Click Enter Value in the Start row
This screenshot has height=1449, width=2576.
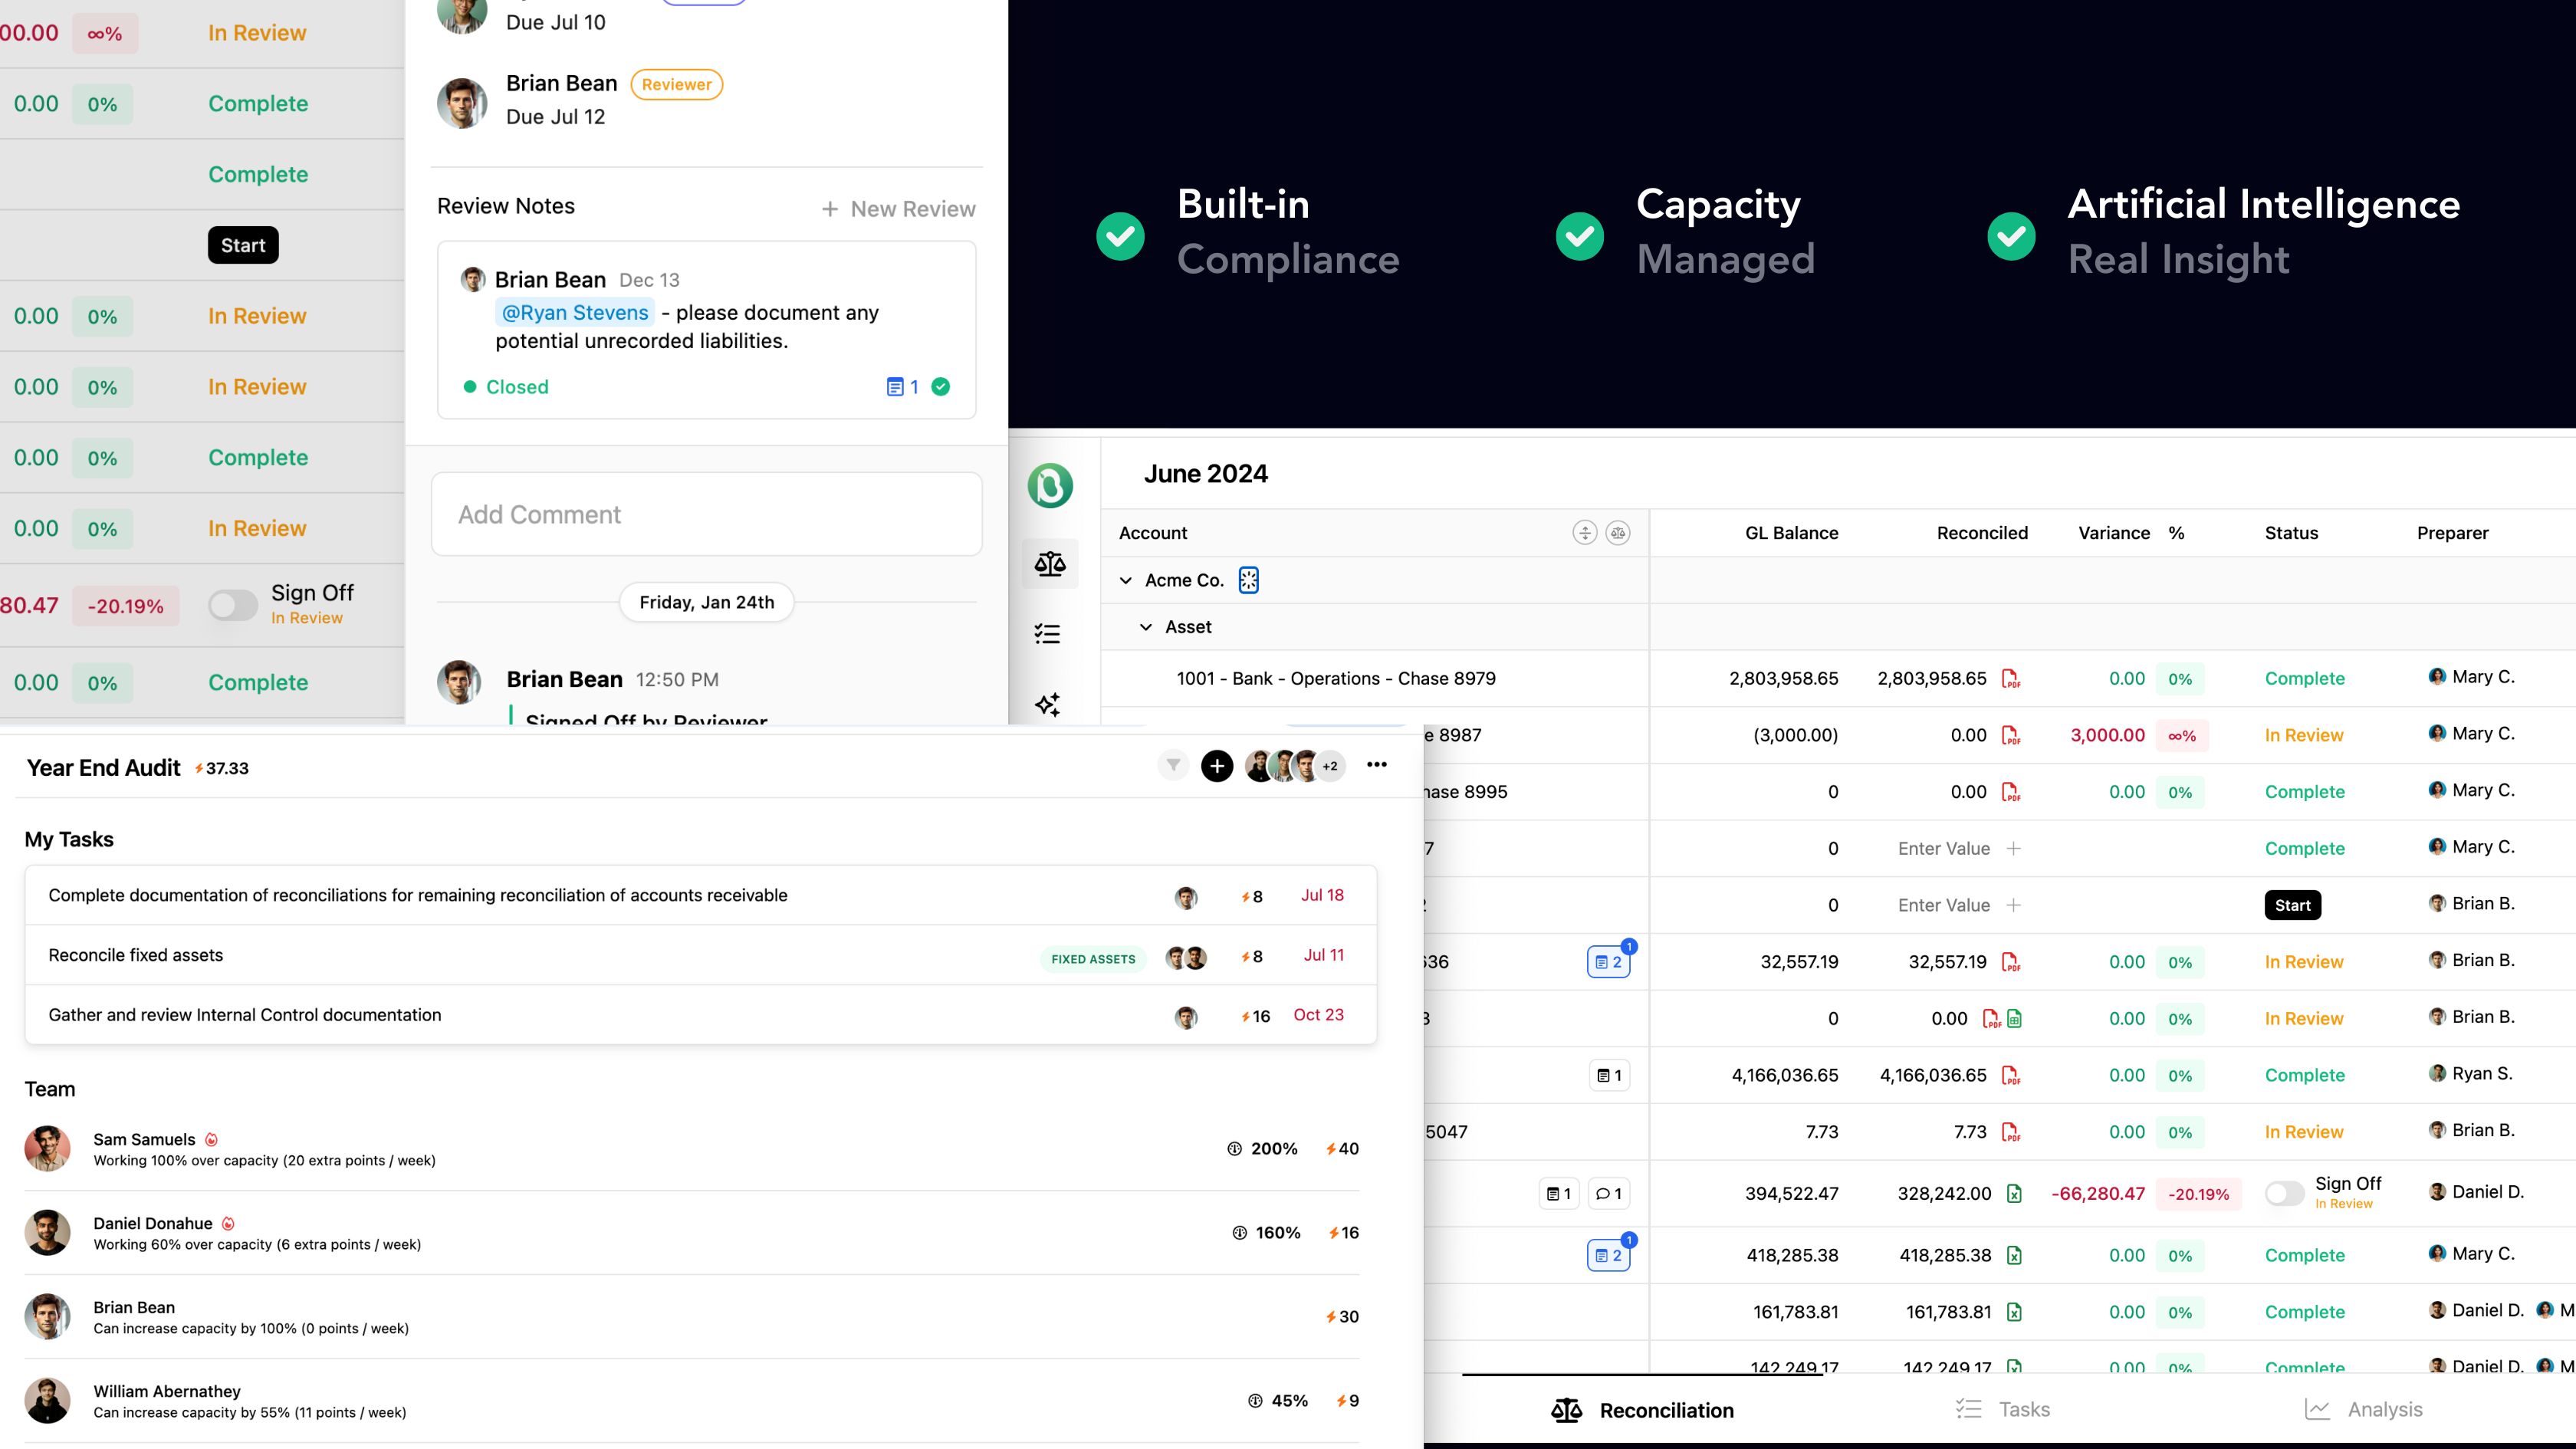pos(1944,906)
